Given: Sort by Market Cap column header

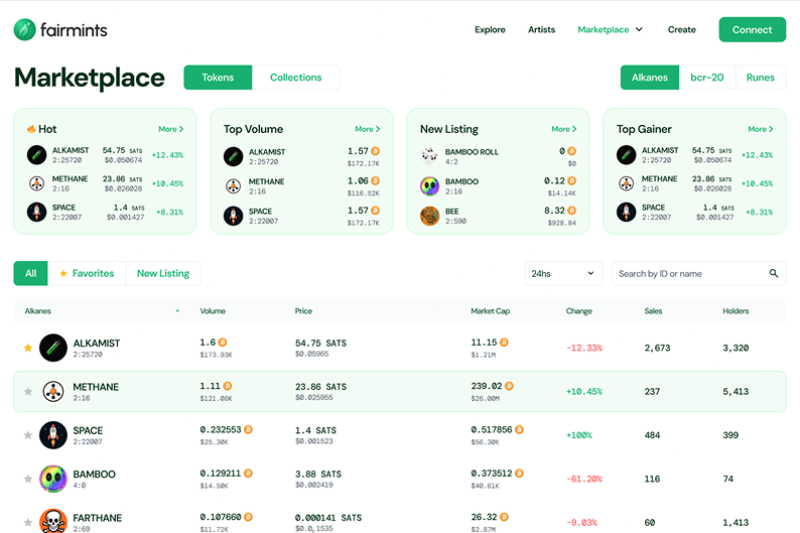Looking at the screenshot, I should (490, 311).
